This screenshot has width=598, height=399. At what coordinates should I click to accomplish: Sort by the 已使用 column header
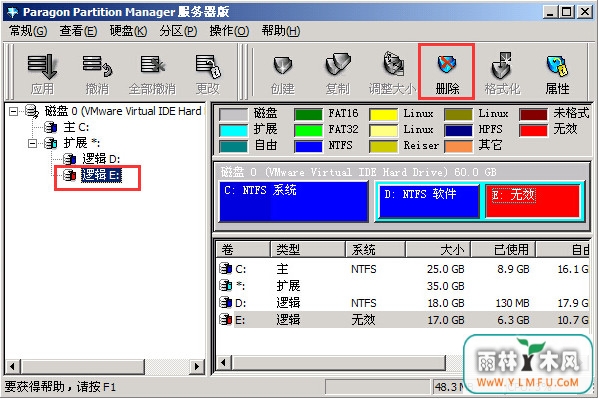pyautogui.click(x=503, y=249)
